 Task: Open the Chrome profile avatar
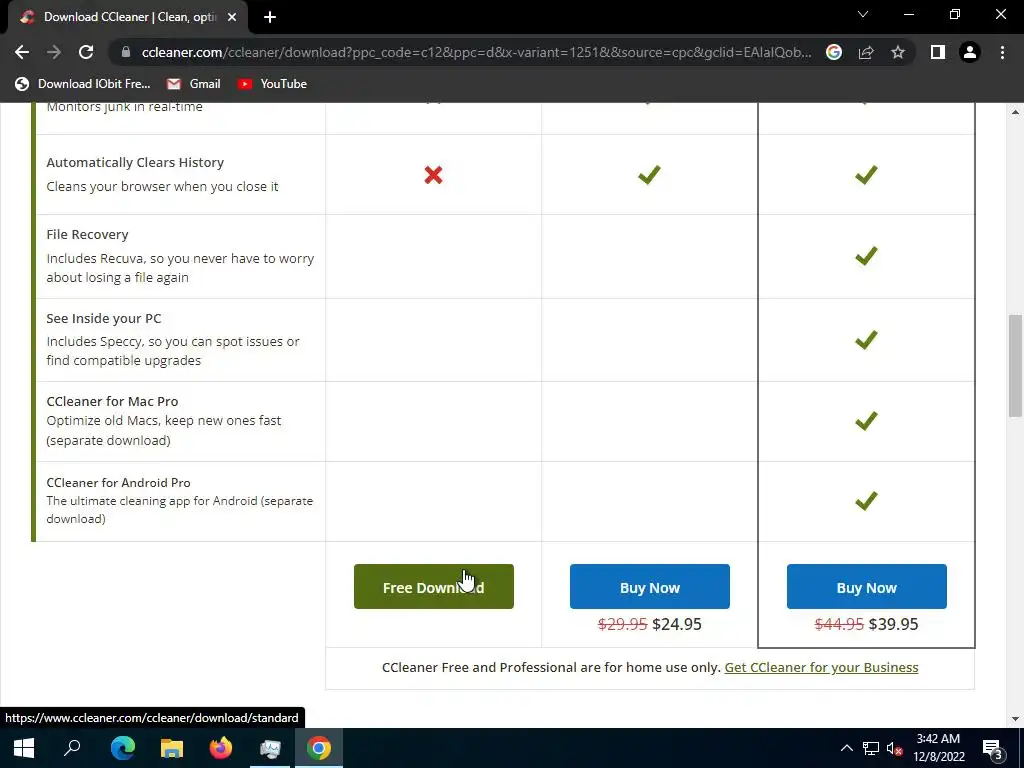tap(970, 52)
